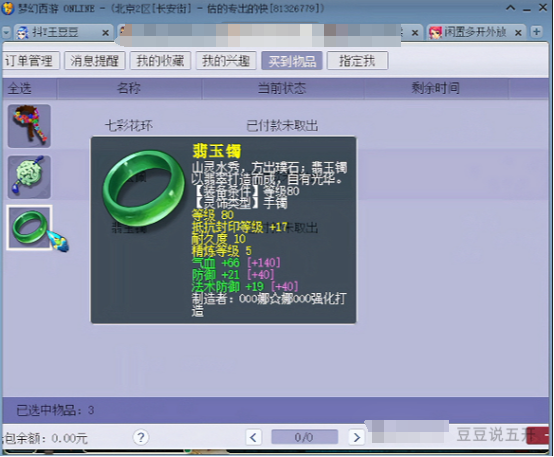Close the 闲置多开外放 tab
The height and width of the screenshot is (457, 554).
pos(518,33)
